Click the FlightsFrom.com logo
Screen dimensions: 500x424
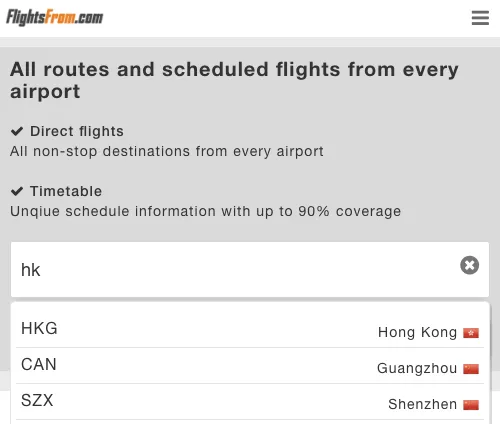coord(55,17)
